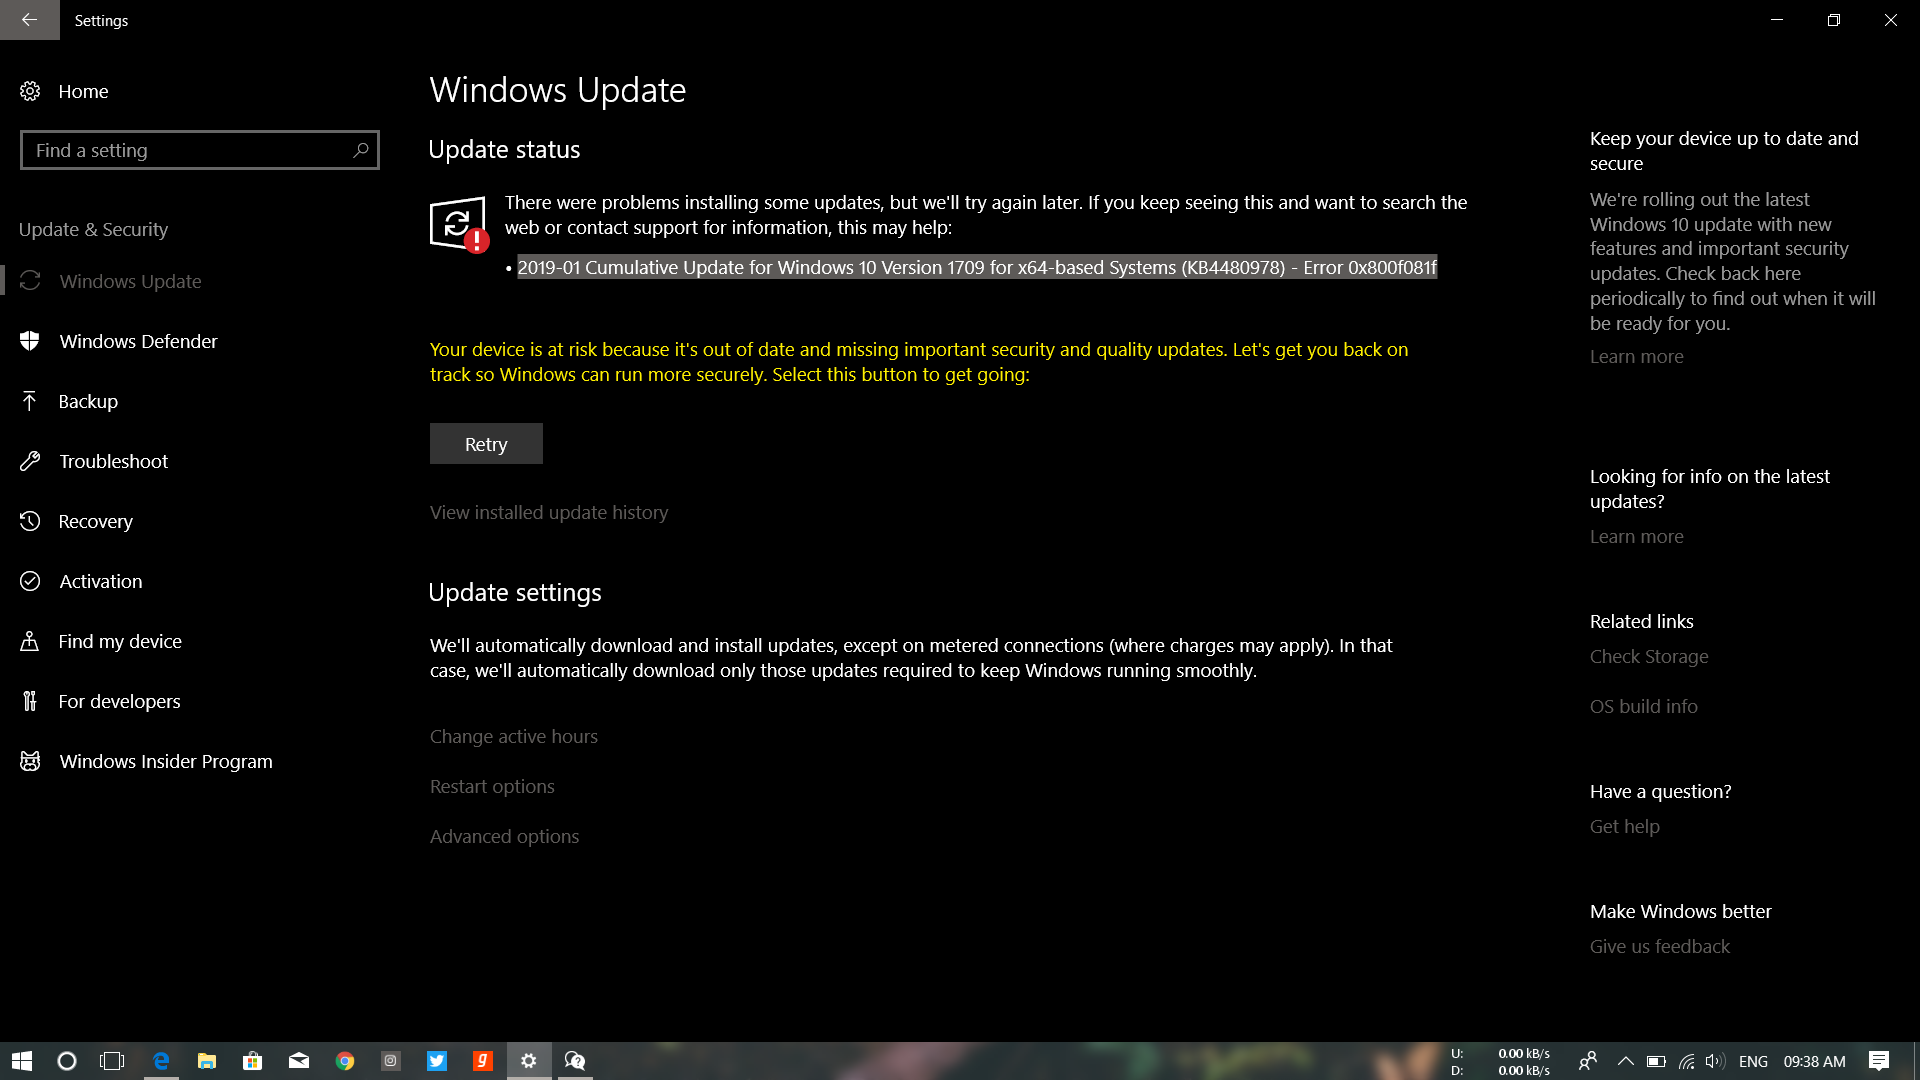Click the battery status tray icon
The image size is (1920, 1080).
[x=1656, y=1061]
